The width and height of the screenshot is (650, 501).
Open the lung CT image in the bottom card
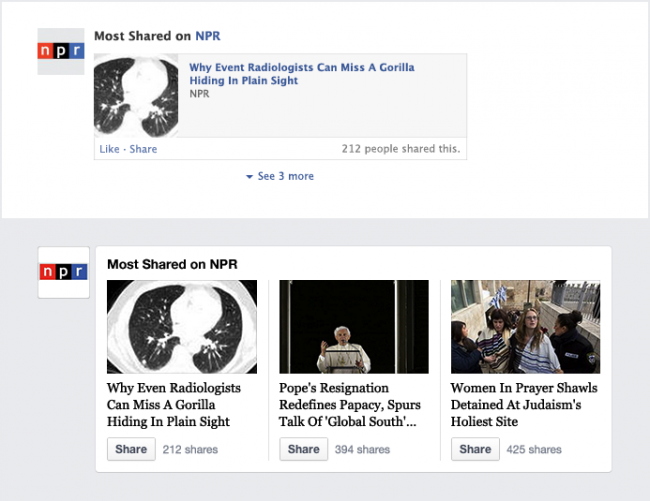[182, 327]
